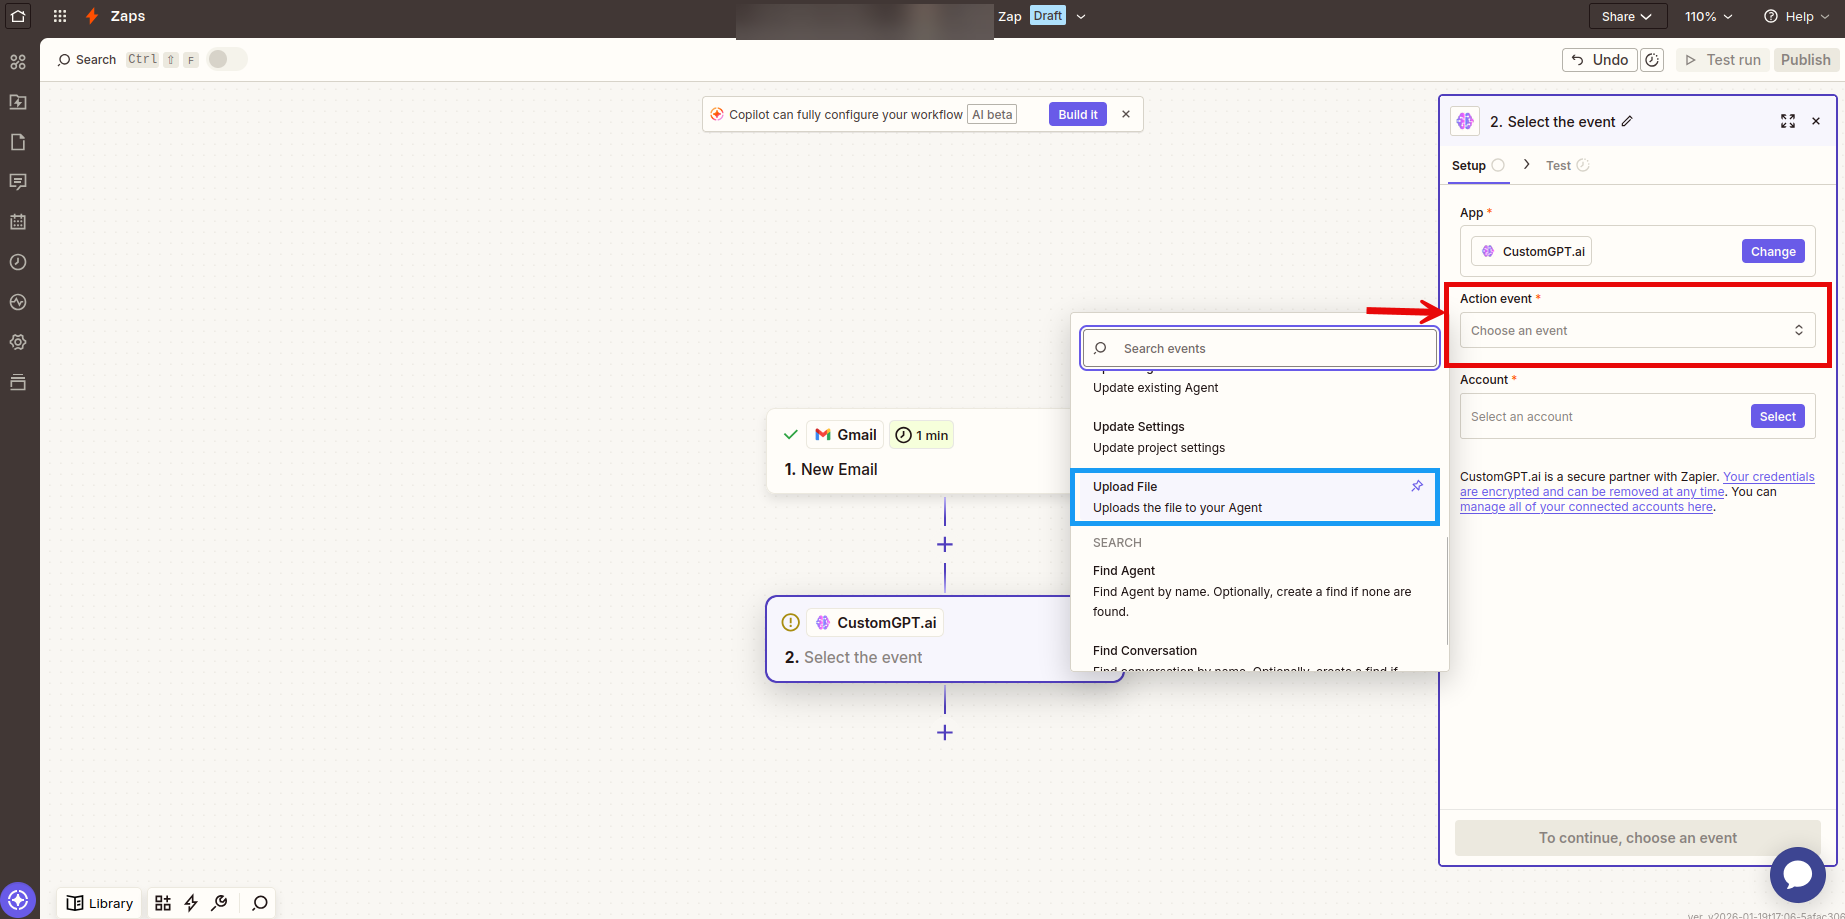
Task: Open the calendar icon in sidebar
Action: (18, 222)
